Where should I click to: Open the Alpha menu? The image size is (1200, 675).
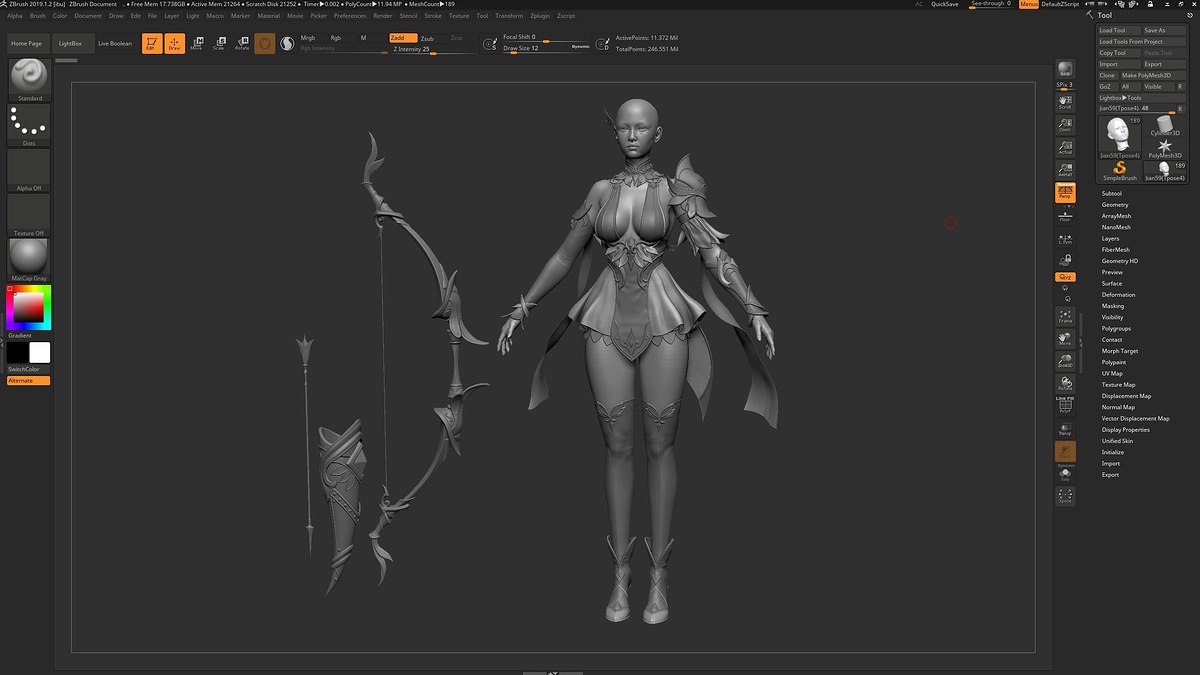(14, 16)
